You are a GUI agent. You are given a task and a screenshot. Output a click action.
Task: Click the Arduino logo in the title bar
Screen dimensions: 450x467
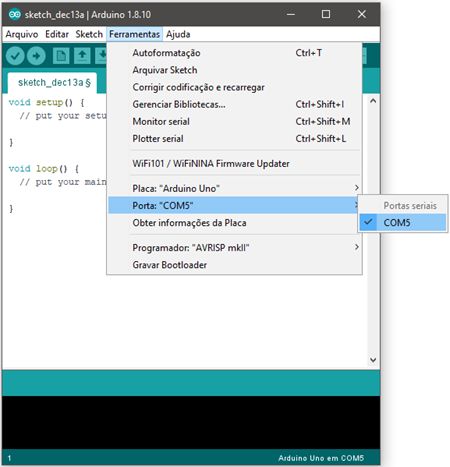click(x=15, y=14)
